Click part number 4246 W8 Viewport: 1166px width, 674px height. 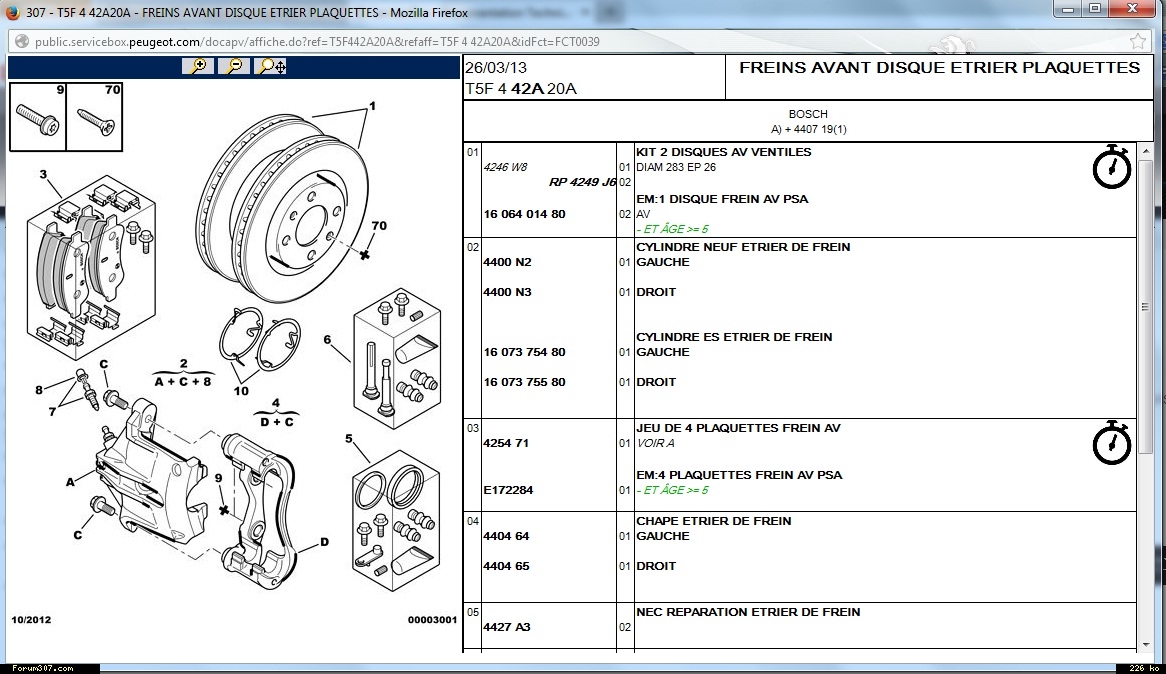[x=505, y=167]
